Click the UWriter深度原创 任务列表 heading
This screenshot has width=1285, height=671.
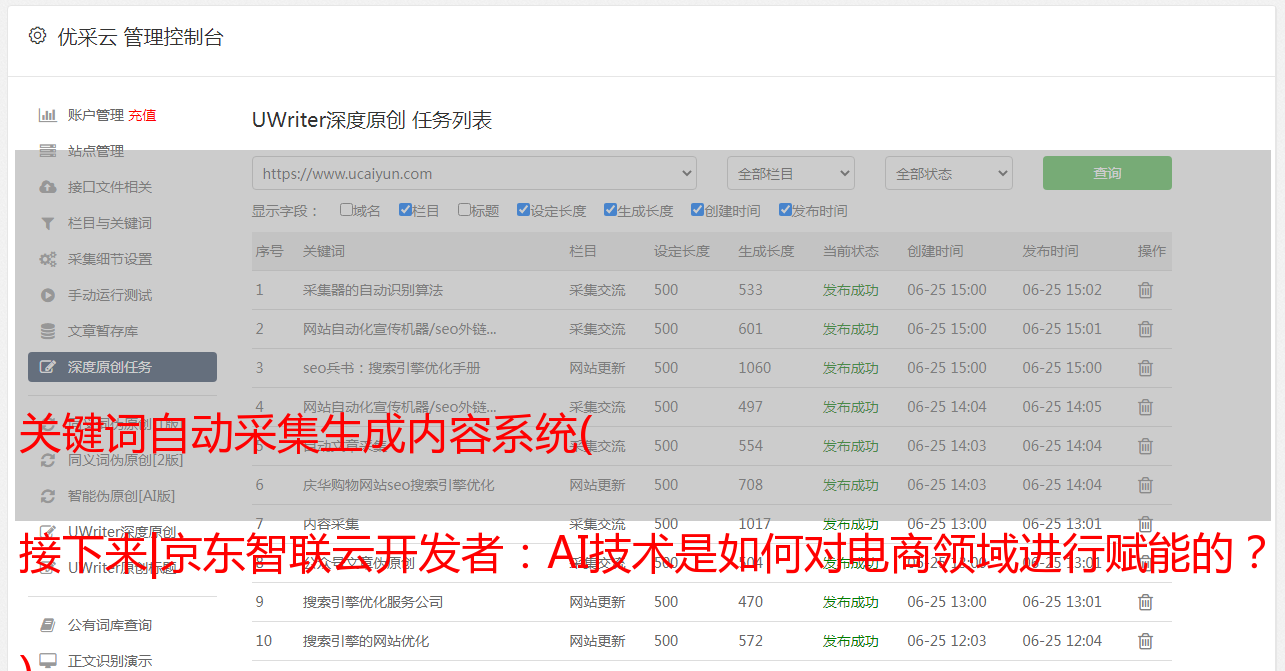pos(372,121)
